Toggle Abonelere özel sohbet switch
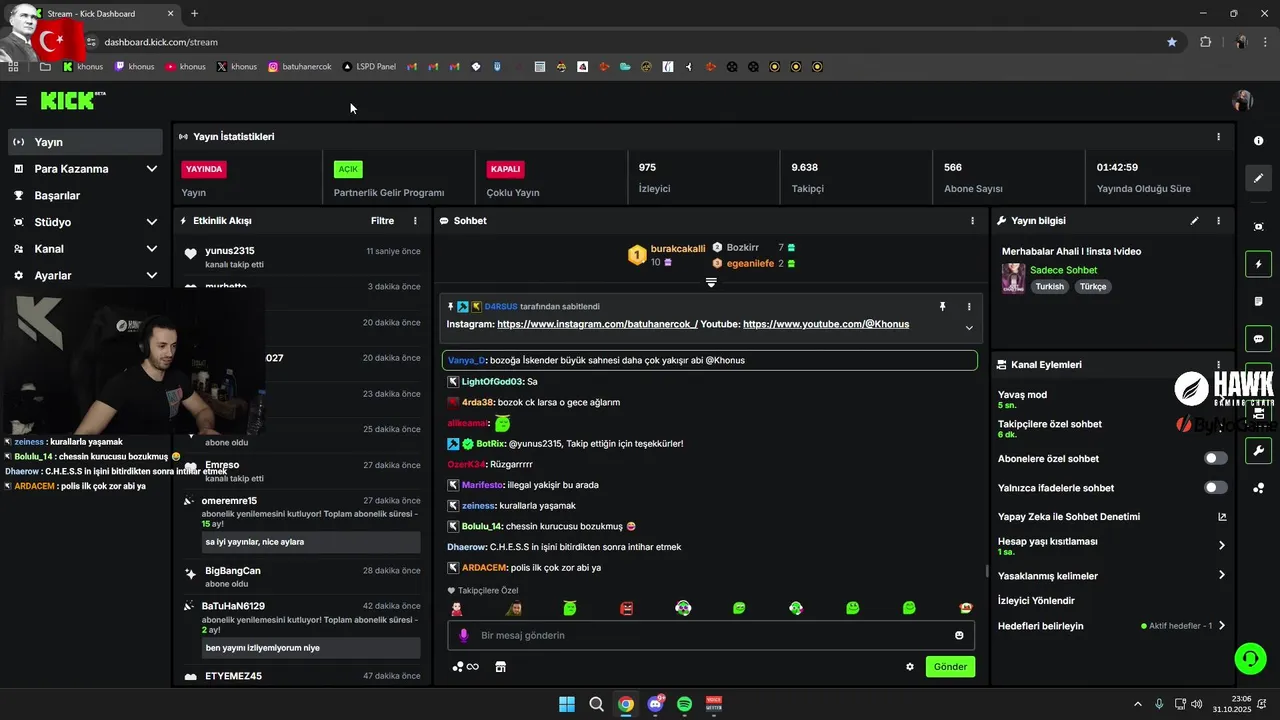 coord(1216,458)
